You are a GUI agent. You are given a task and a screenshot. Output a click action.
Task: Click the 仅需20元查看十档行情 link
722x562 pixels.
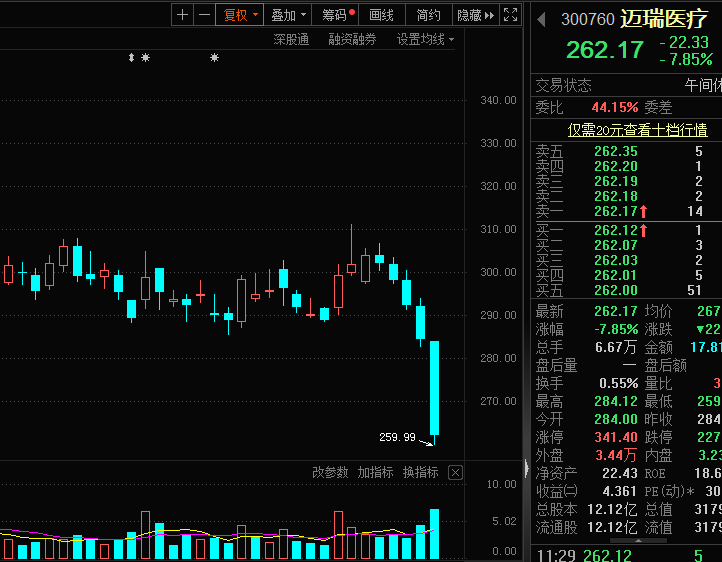tap(637, 130)
